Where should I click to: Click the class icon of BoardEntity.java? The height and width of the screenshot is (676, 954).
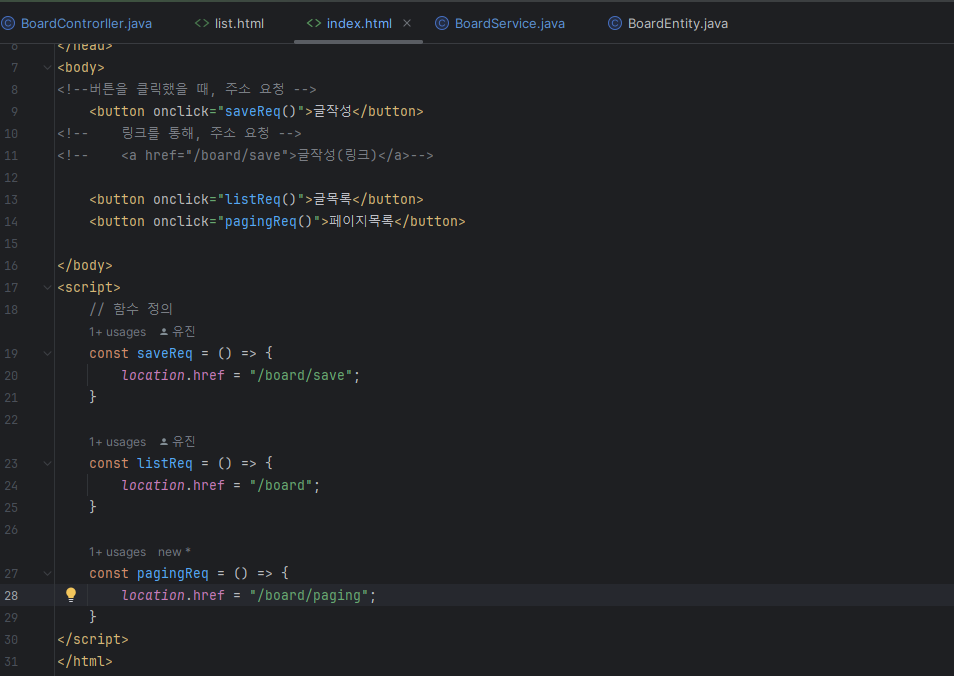pyautogui.click(x=615, y=23)
